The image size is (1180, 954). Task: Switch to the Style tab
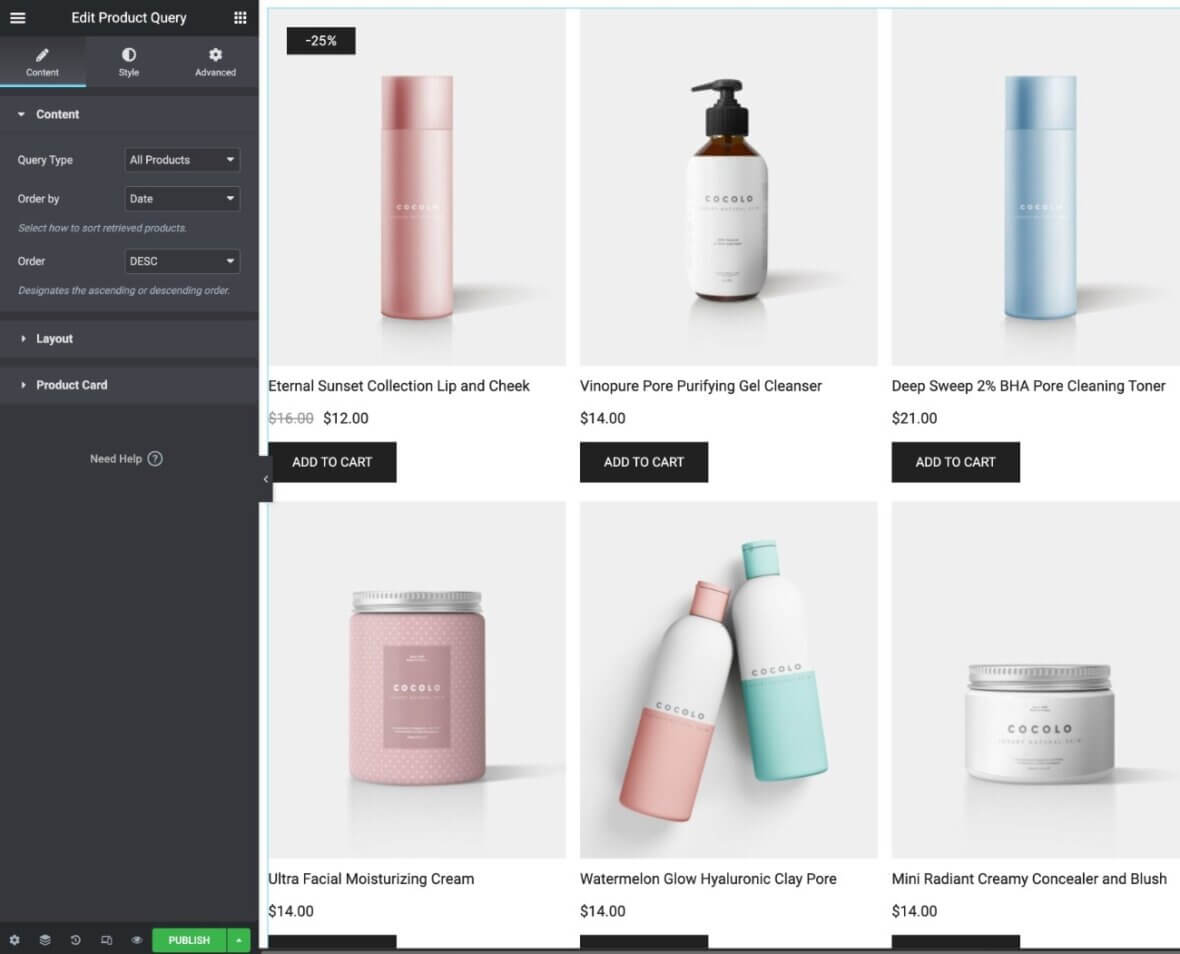[129, 62]
